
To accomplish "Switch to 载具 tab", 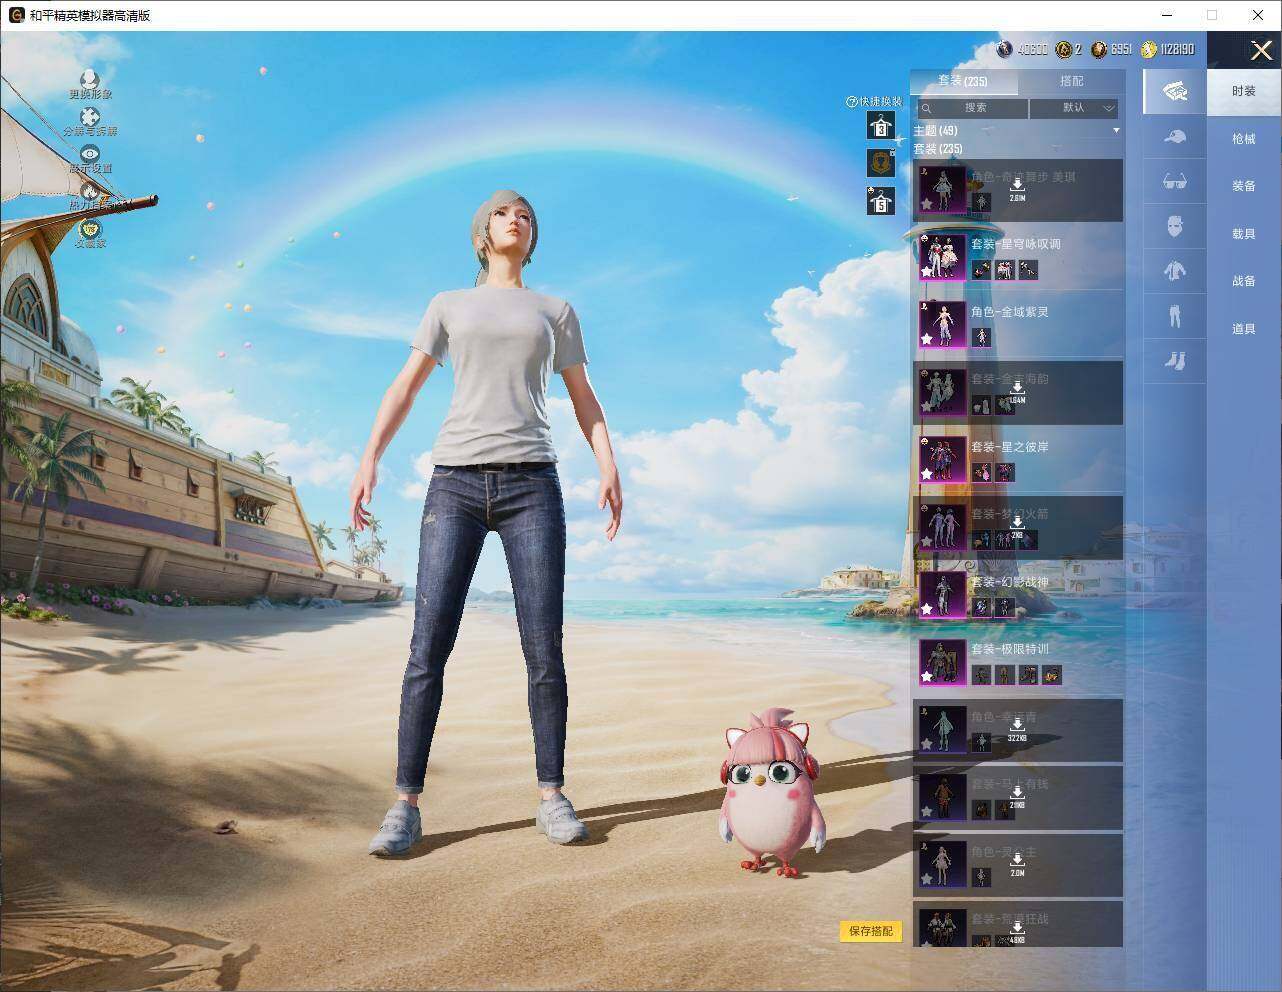I will click(x=1244, y=234).
